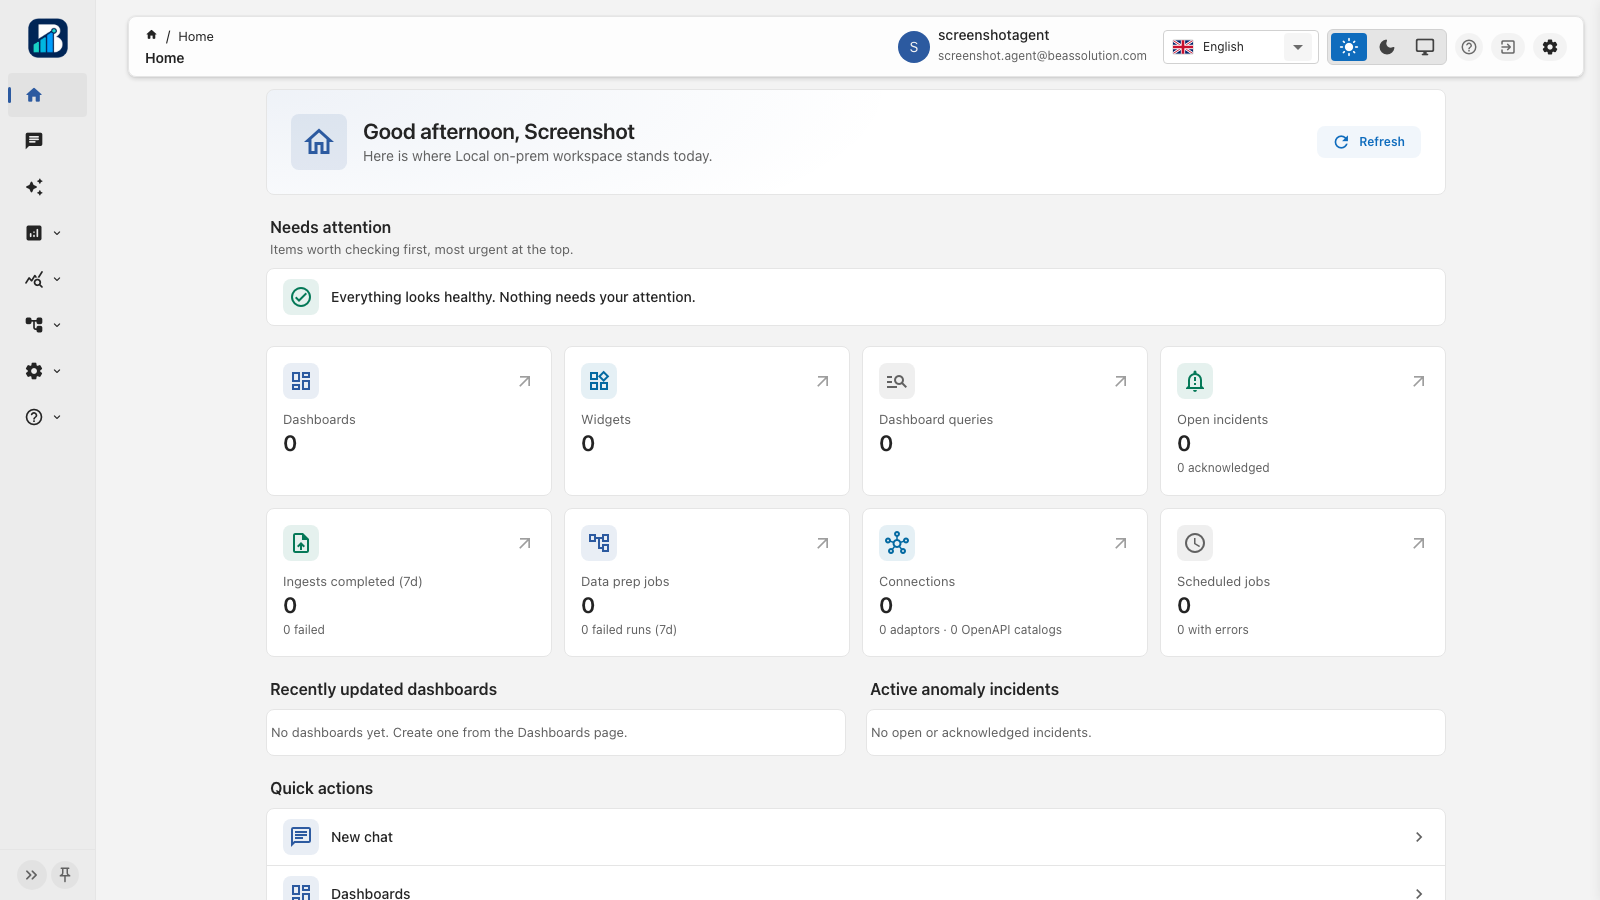
Task: Click the Refresh button
Action: click(x=1369, y=142)
